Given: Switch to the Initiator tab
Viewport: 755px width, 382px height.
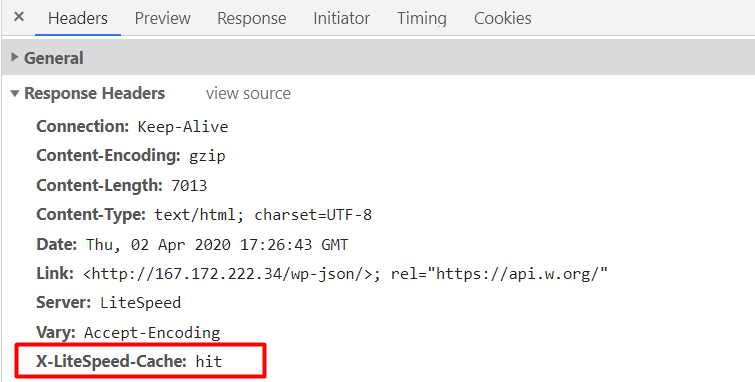Looking at the screenshot, I should 341,18.
